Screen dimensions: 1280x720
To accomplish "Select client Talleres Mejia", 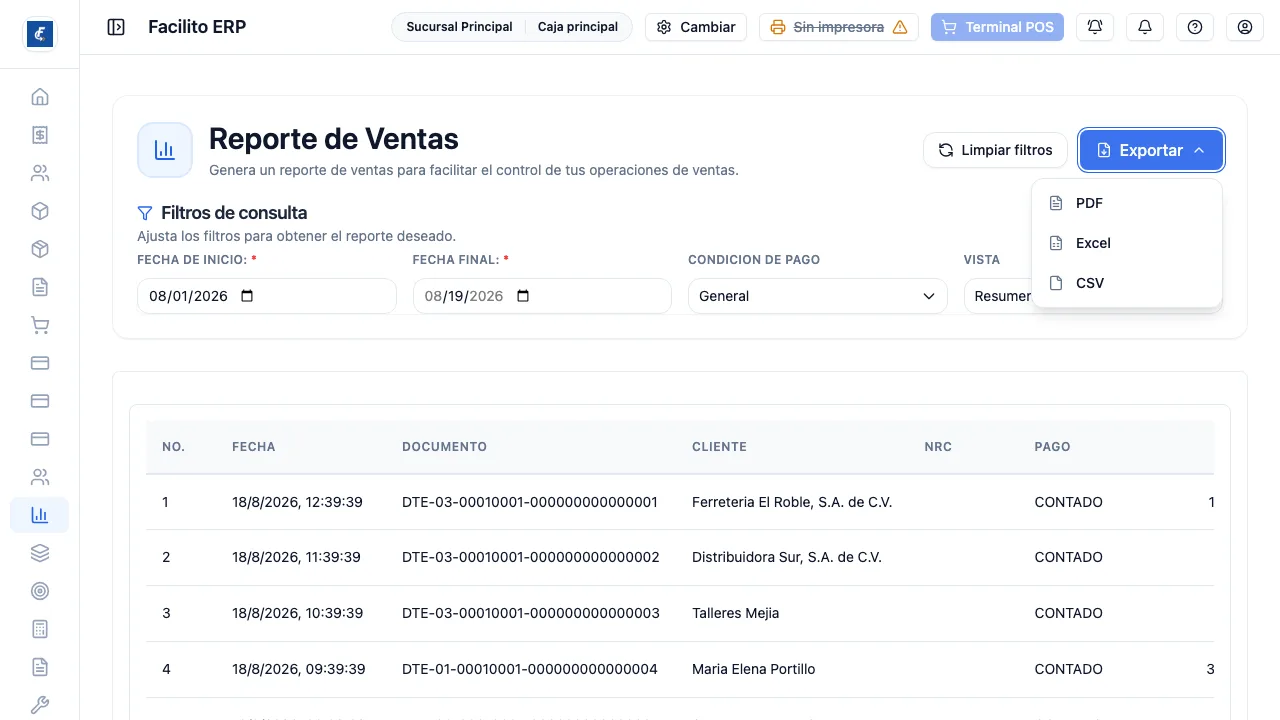I will pyautogui.click(x=735, y=613).
